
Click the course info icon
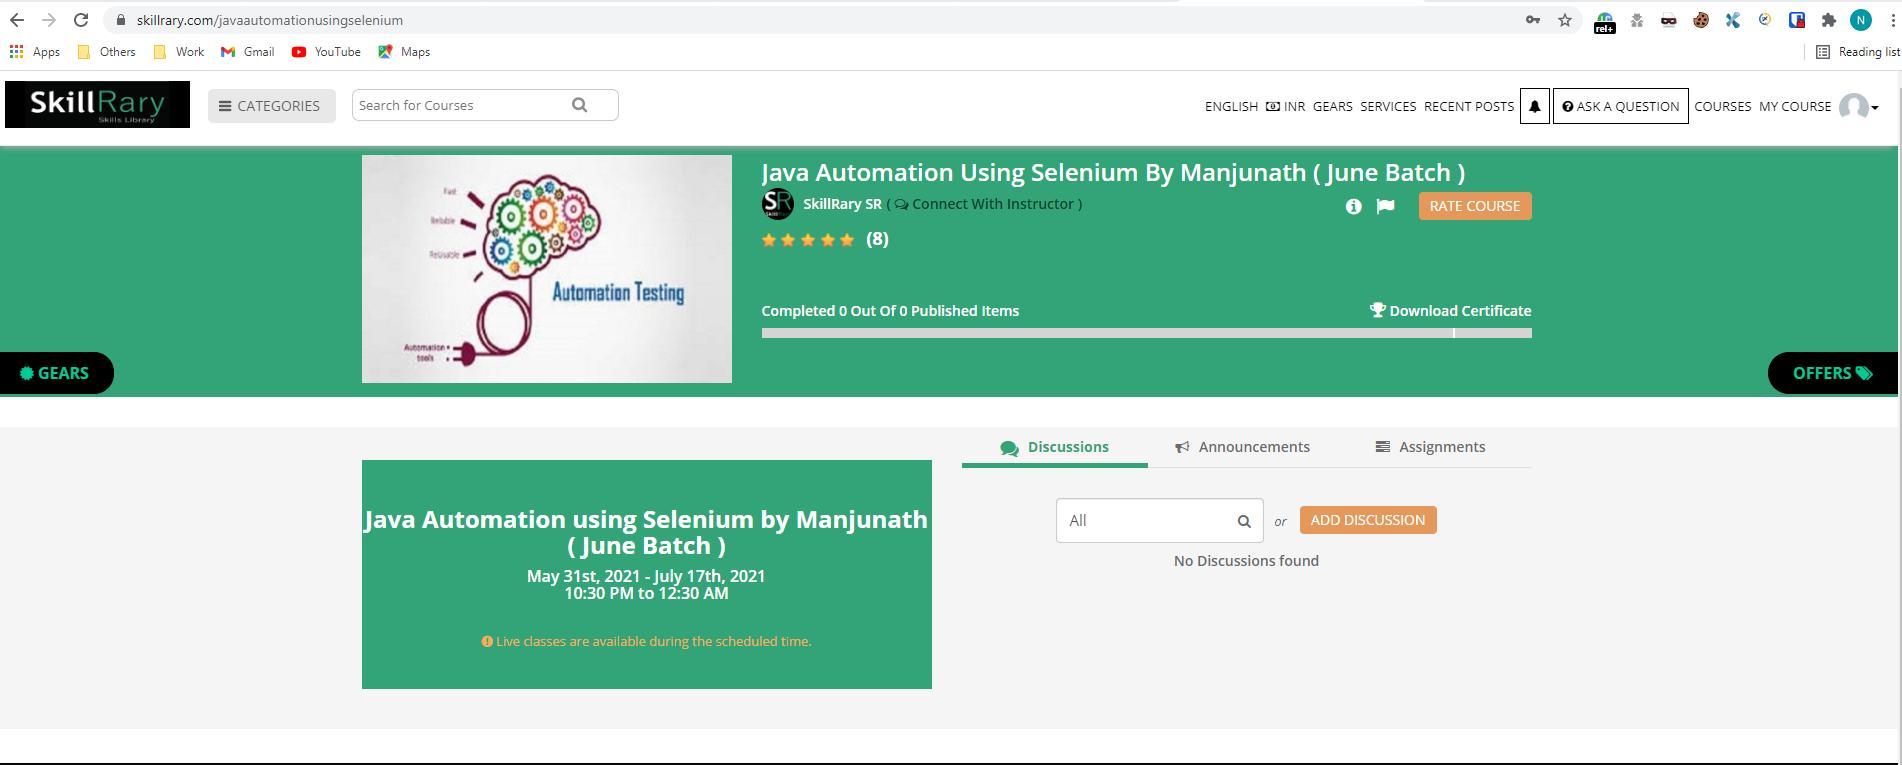(x=1354, y=206)
